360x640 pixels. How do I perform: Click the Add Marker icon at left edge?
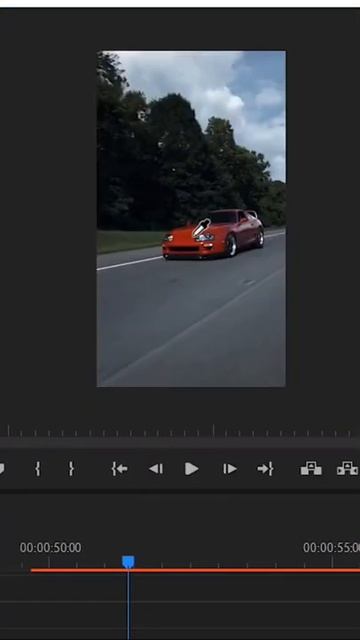click(x=2, y=469)
